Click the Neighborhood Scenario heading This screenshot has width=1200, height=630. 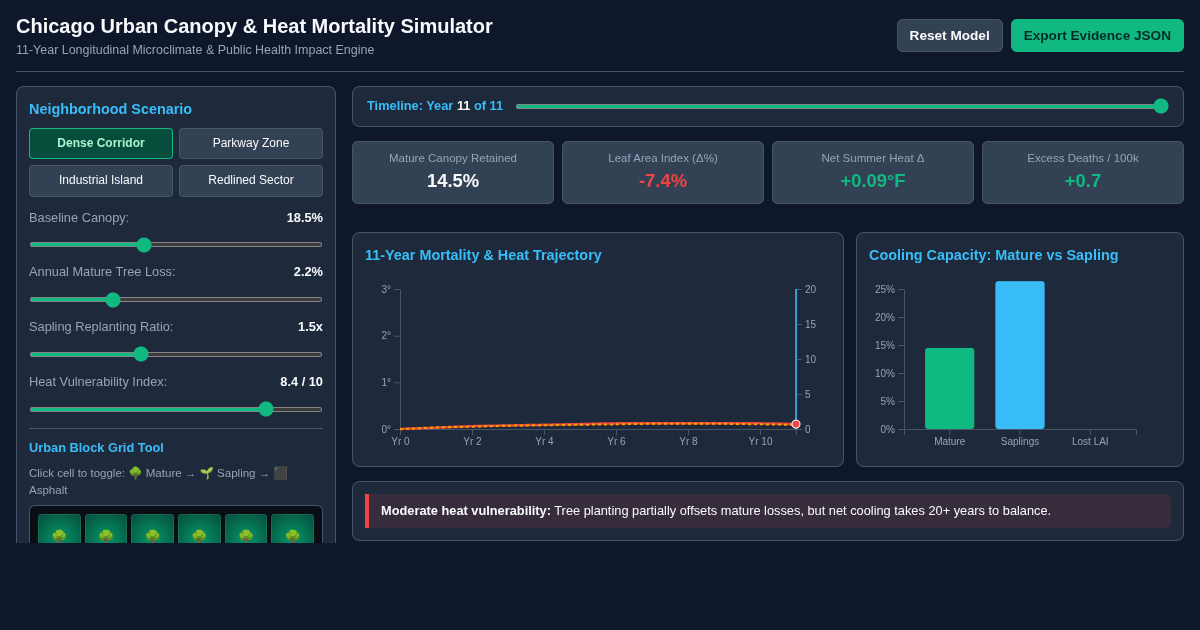point(110,109)
